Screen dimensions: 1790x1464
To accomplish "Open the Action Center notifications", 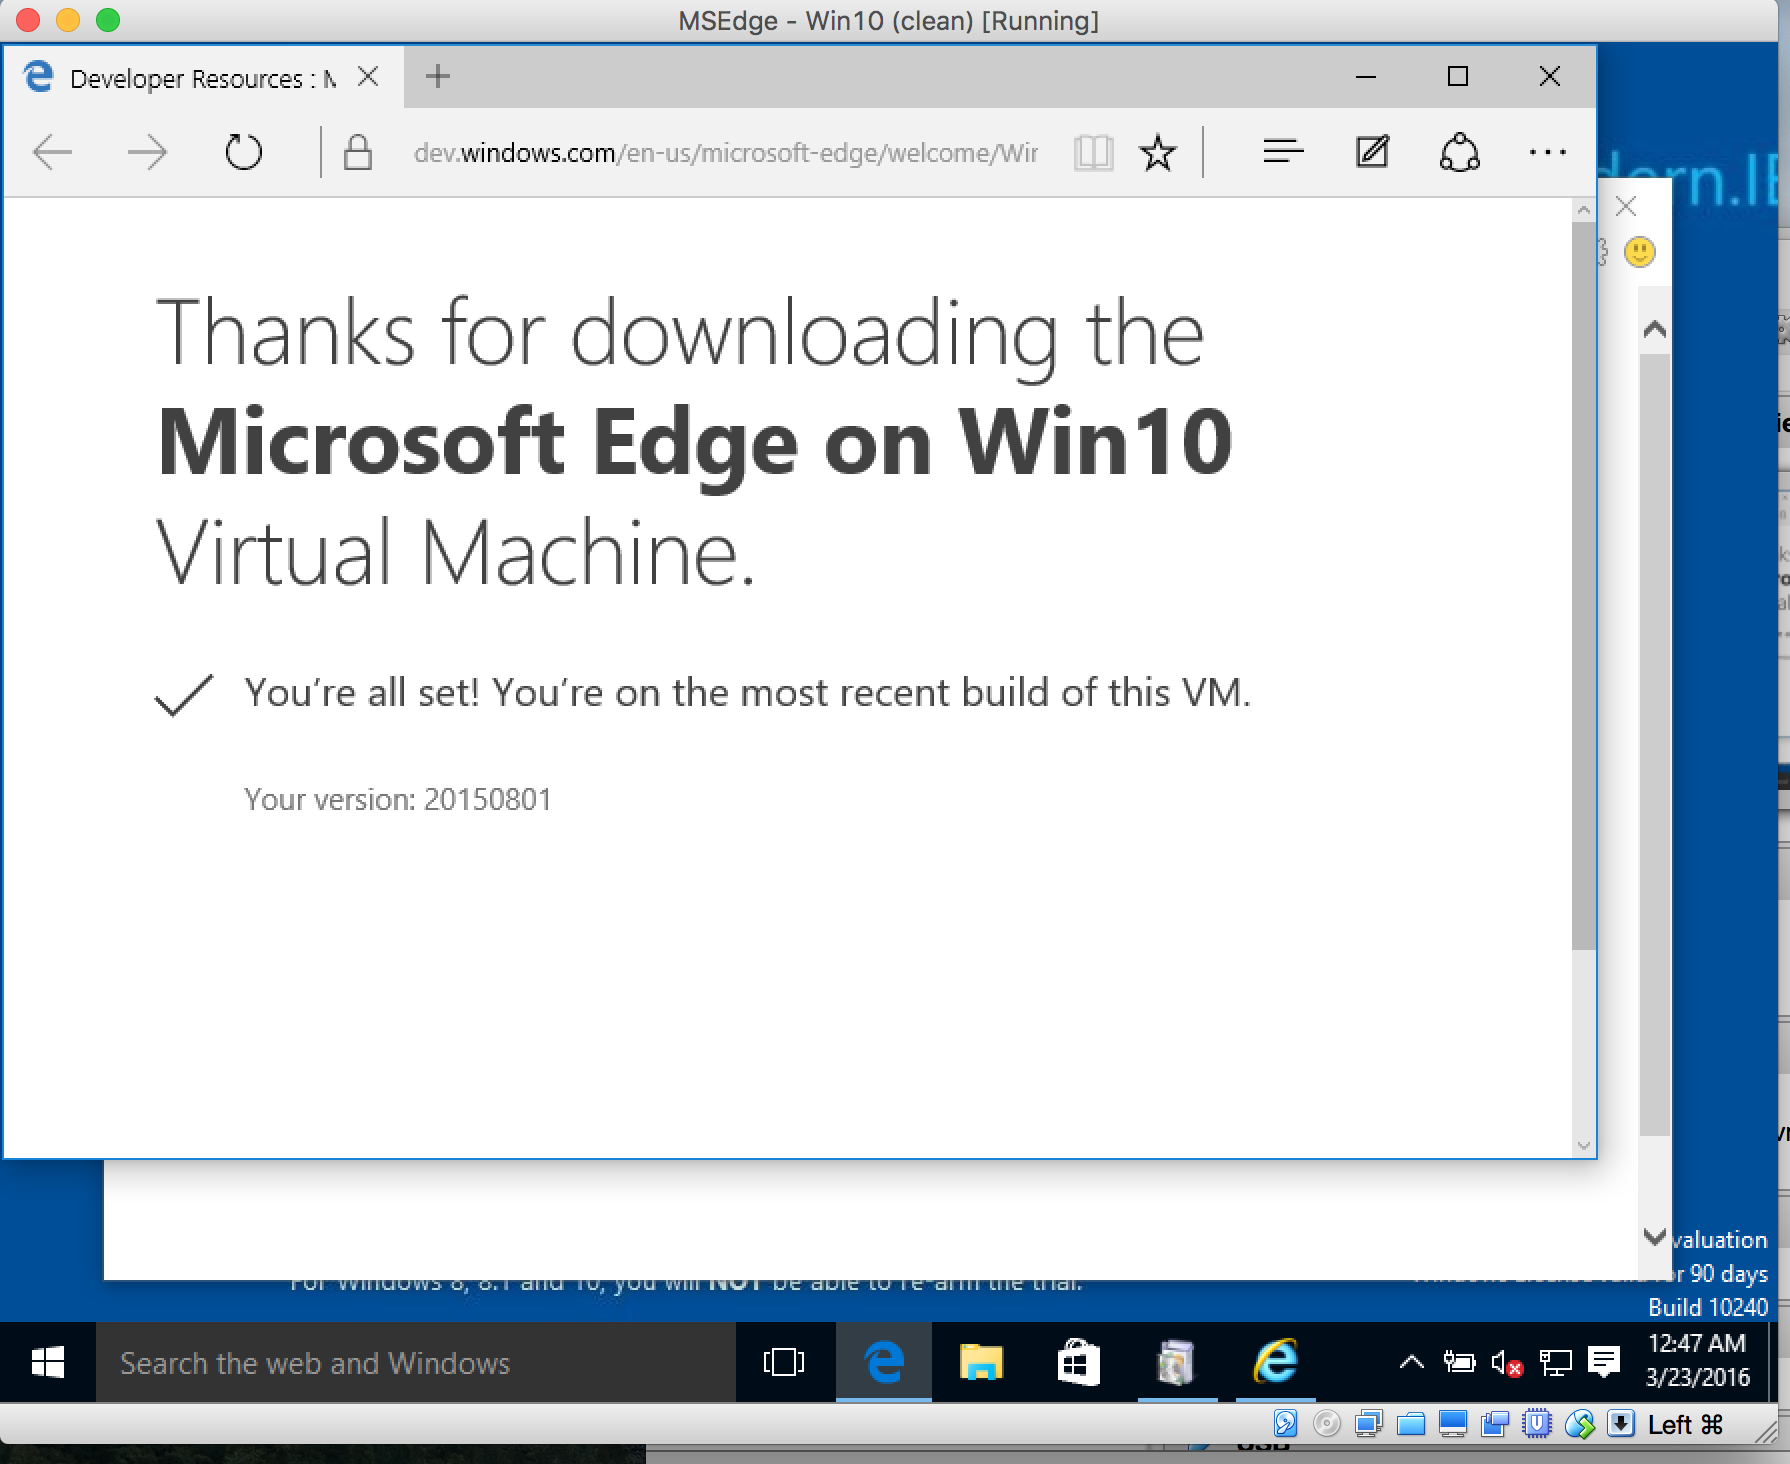I will coord(1604,1361).
